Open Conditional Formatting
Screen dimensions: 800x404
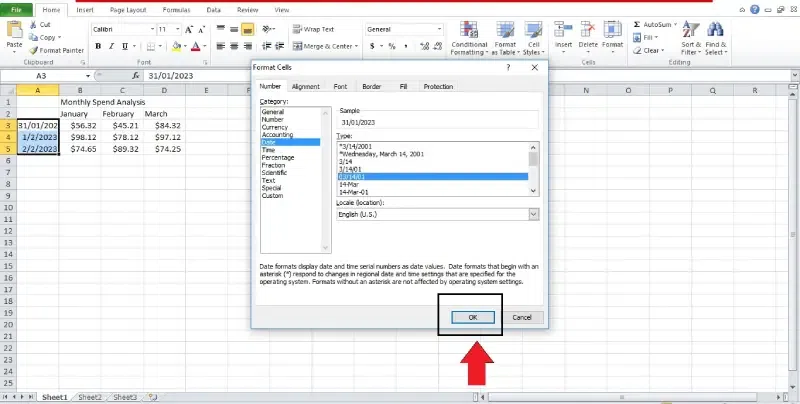tap(469, 38)
